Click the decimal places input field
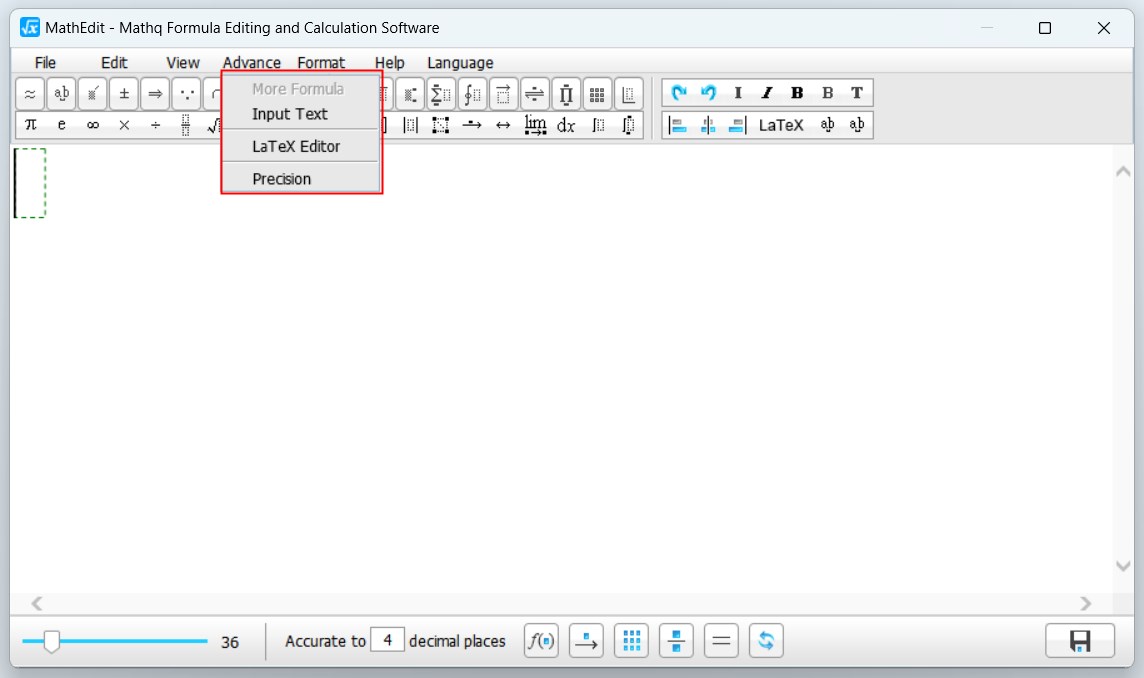The height and width of the screenshot is (678, 1144). point(387,640)
